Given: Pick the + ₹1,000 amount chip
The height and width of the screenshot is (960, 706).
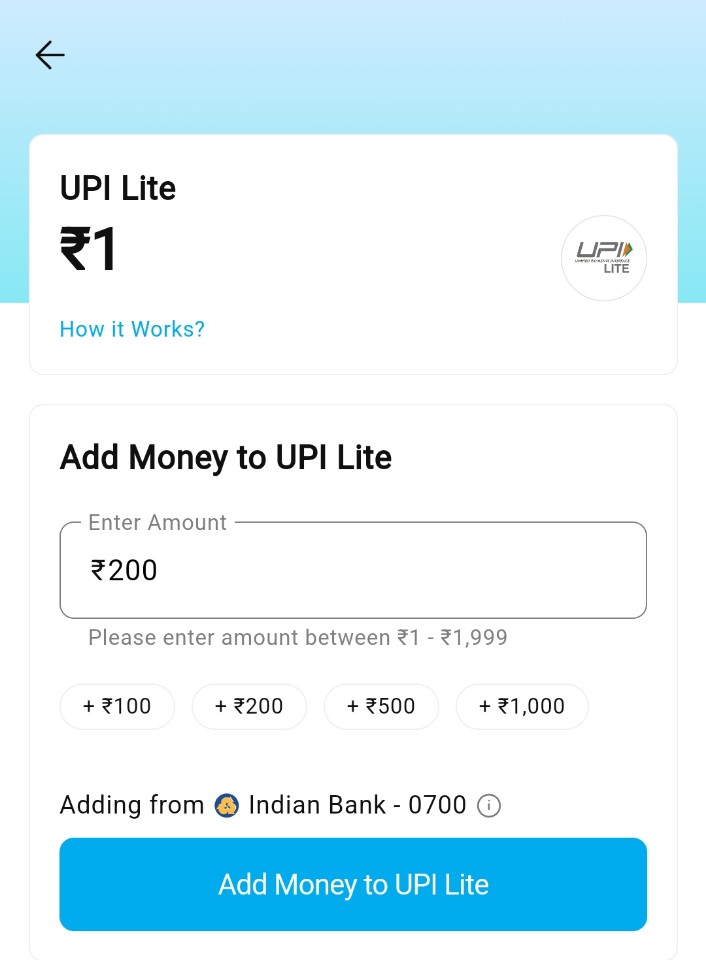Looking at the screenshot, I should click(x=522, y=706).
